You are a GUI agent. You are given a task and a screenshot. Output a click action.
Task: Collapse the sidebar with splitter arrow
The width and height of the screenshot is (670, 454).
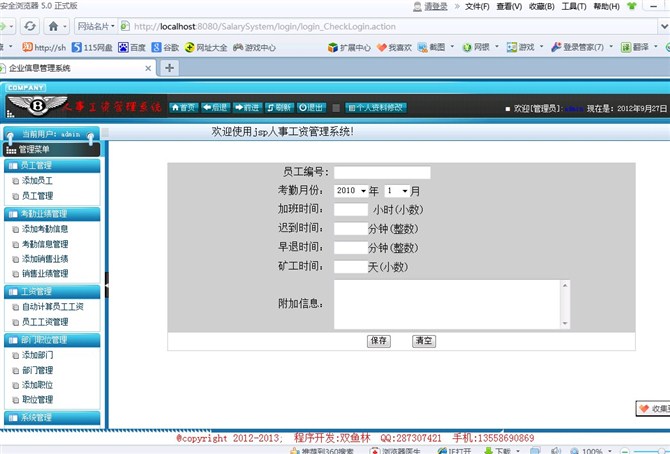(x=106, y=284)
